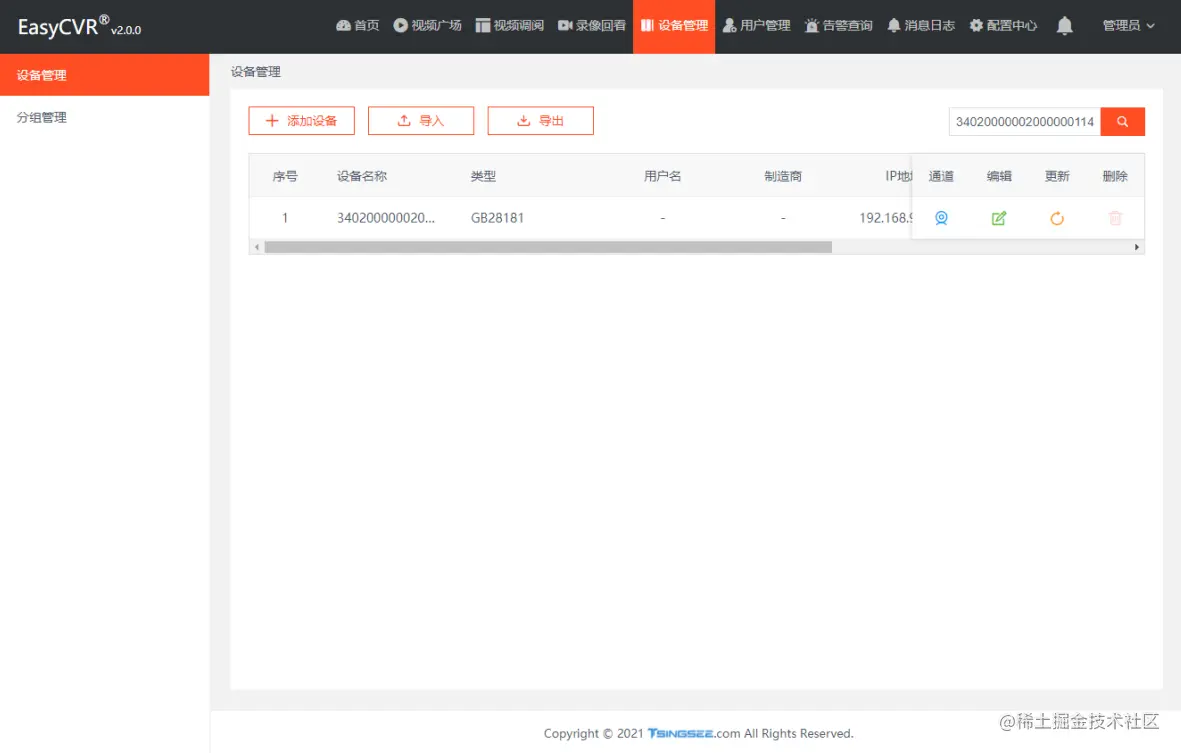1181x753 pixels.
Task: Click the 192.168 IP address cell
Action: tap(886, 218)
